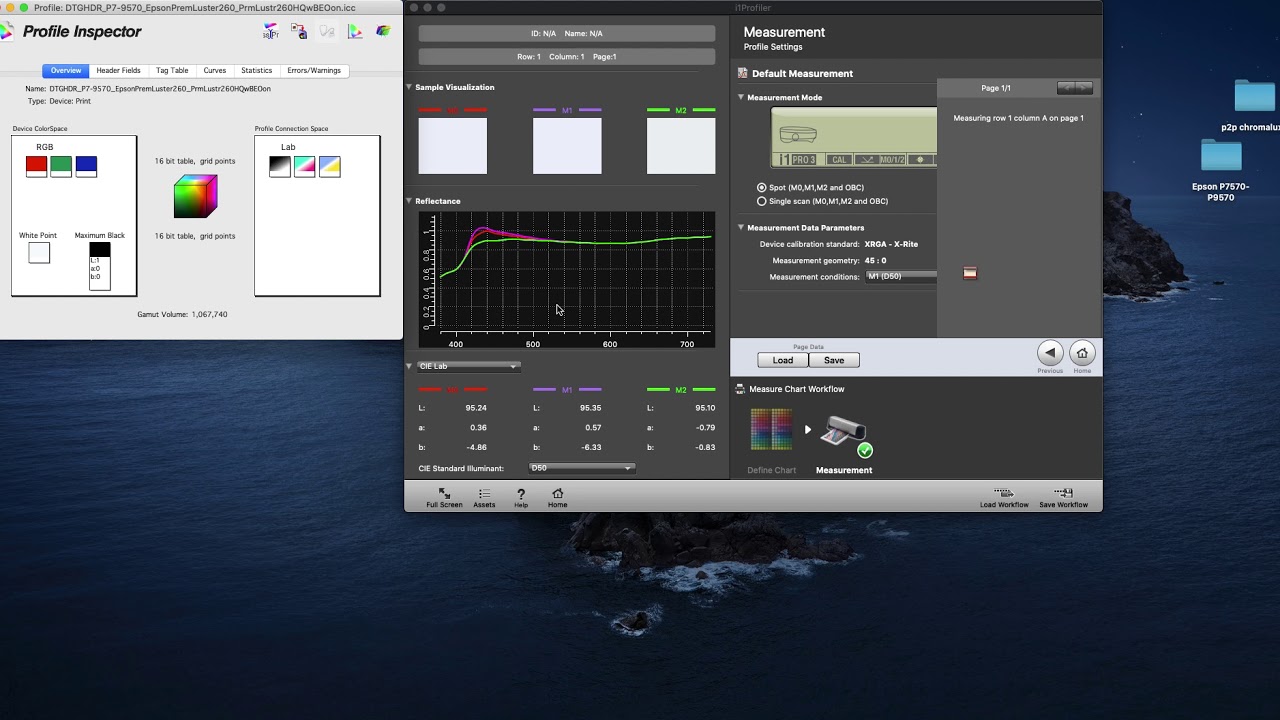The width and height of the screenshot is (1280, 720).
Task: Go to previous page with the page arrow
Action: [x=1067, y=88]
